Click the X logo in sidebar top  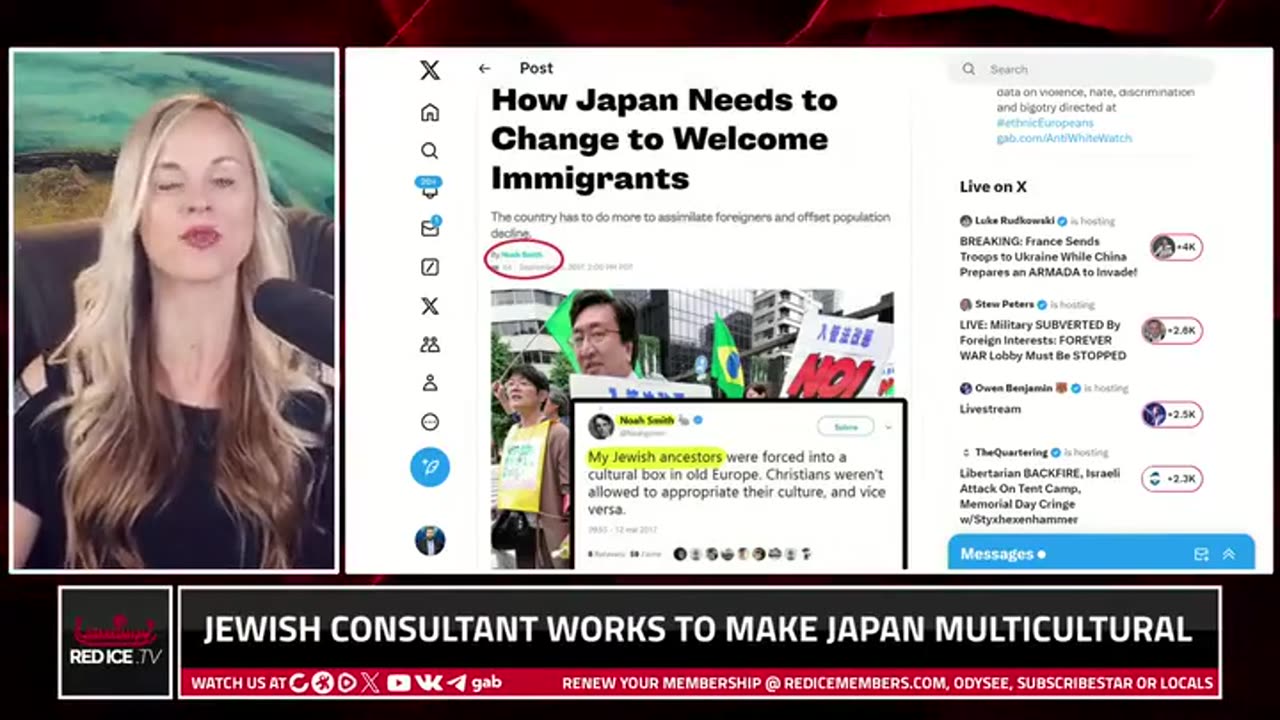point(430,70)
